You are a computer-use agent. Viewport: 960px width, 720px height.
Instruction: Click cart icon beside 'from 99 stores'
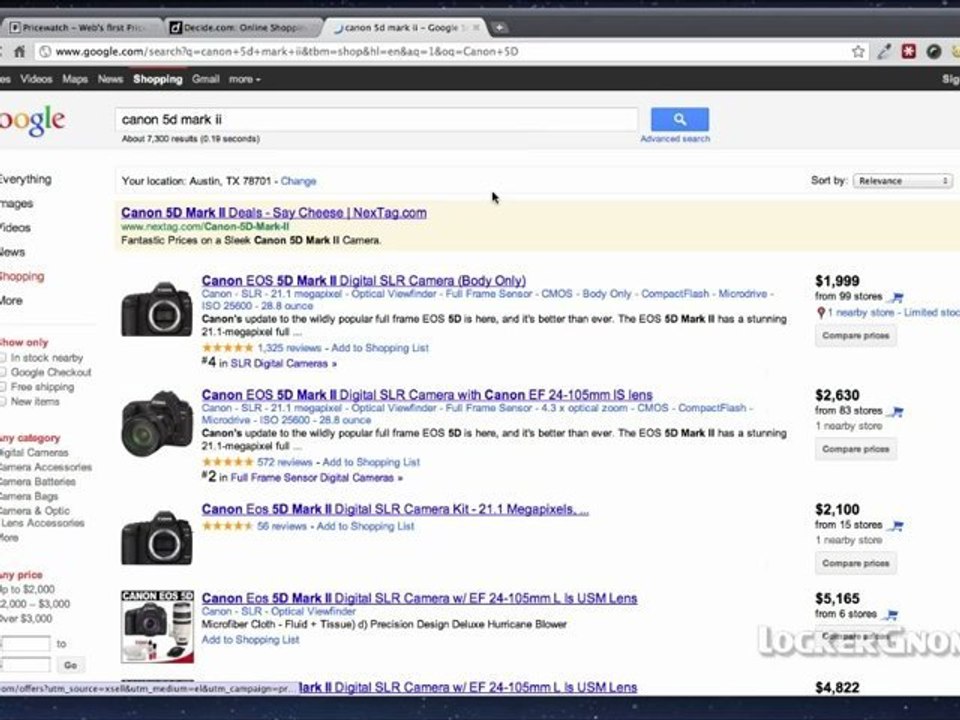point(897,298)
